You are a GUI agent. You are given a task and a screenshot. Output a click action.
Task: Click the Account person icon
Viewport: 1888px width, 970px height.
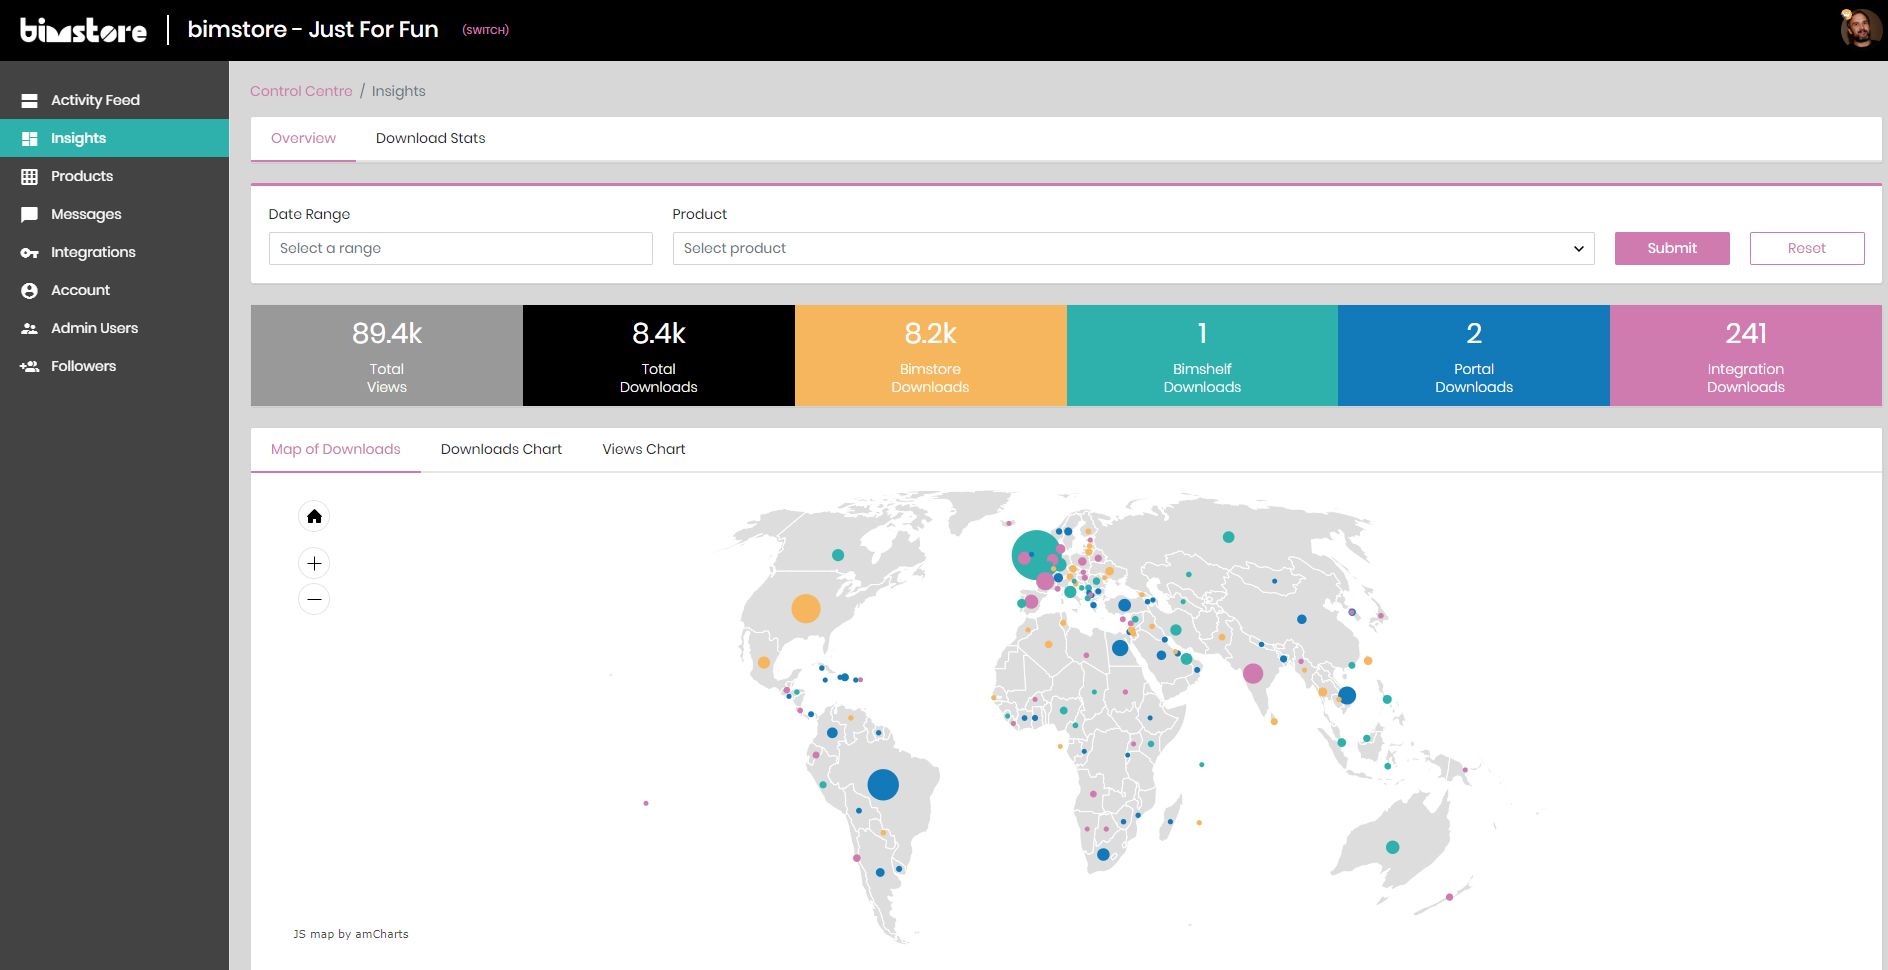point(30,290)
